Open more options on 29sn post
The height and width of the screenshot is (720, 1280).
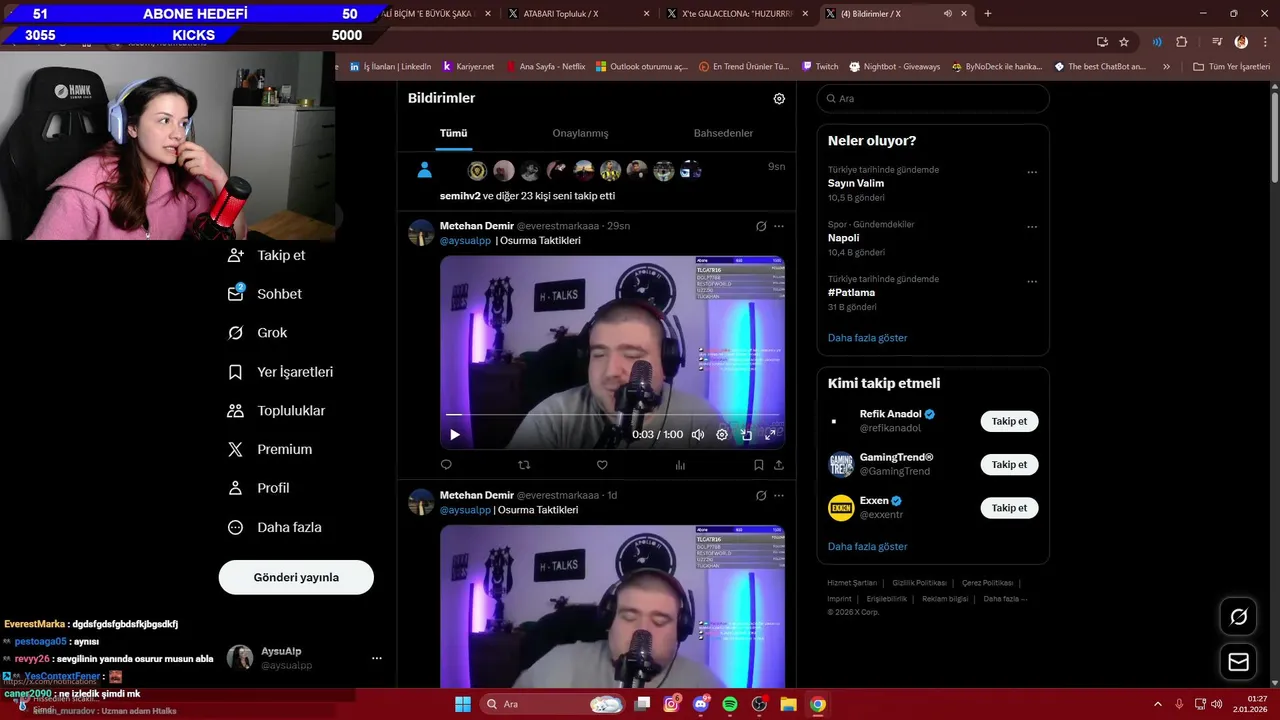[779, 226]
